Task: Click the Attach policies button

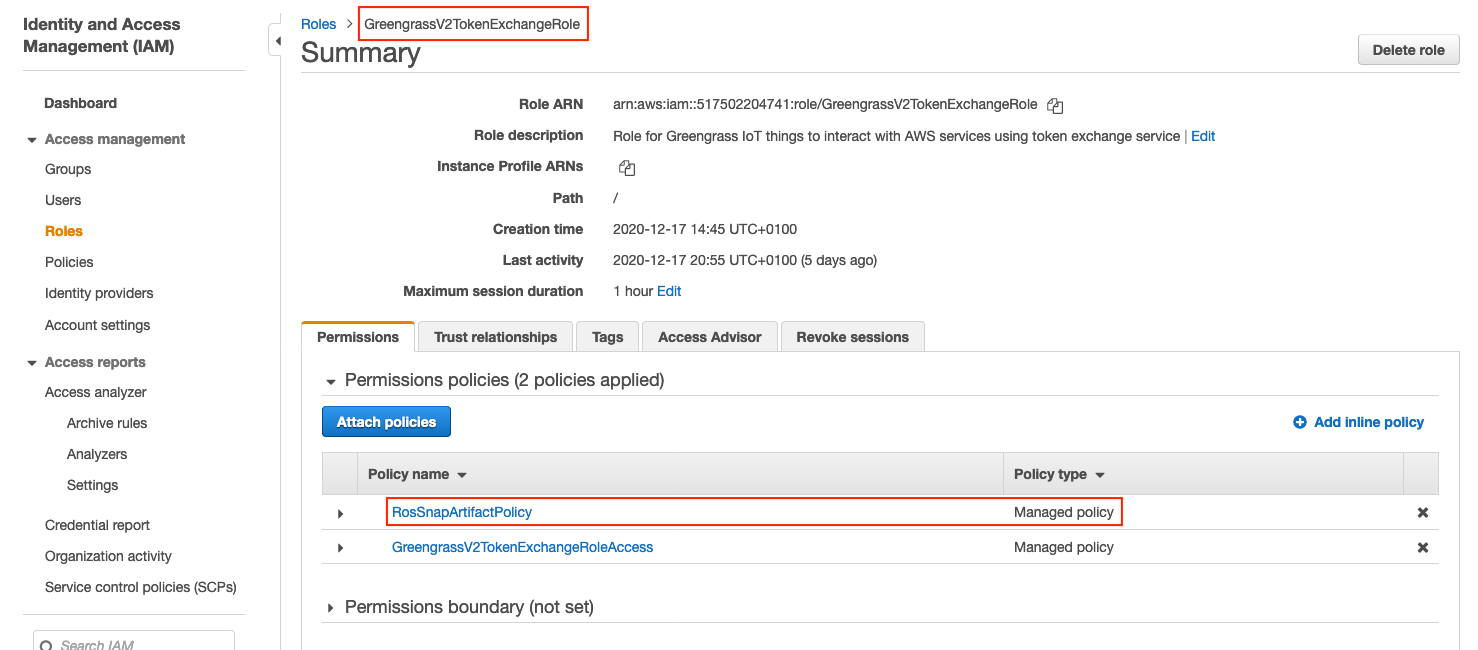Action: (386, 421)
